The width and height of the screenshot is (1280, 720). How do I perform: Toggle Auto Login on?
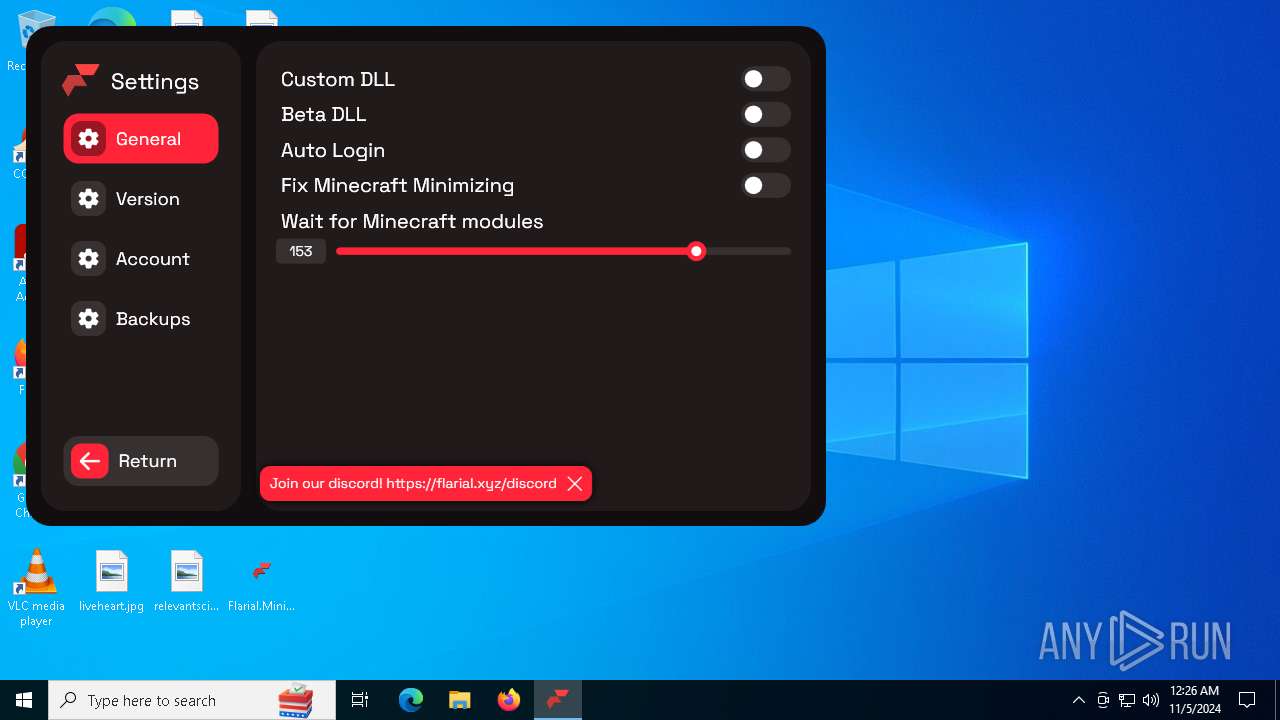click(766, 150)
